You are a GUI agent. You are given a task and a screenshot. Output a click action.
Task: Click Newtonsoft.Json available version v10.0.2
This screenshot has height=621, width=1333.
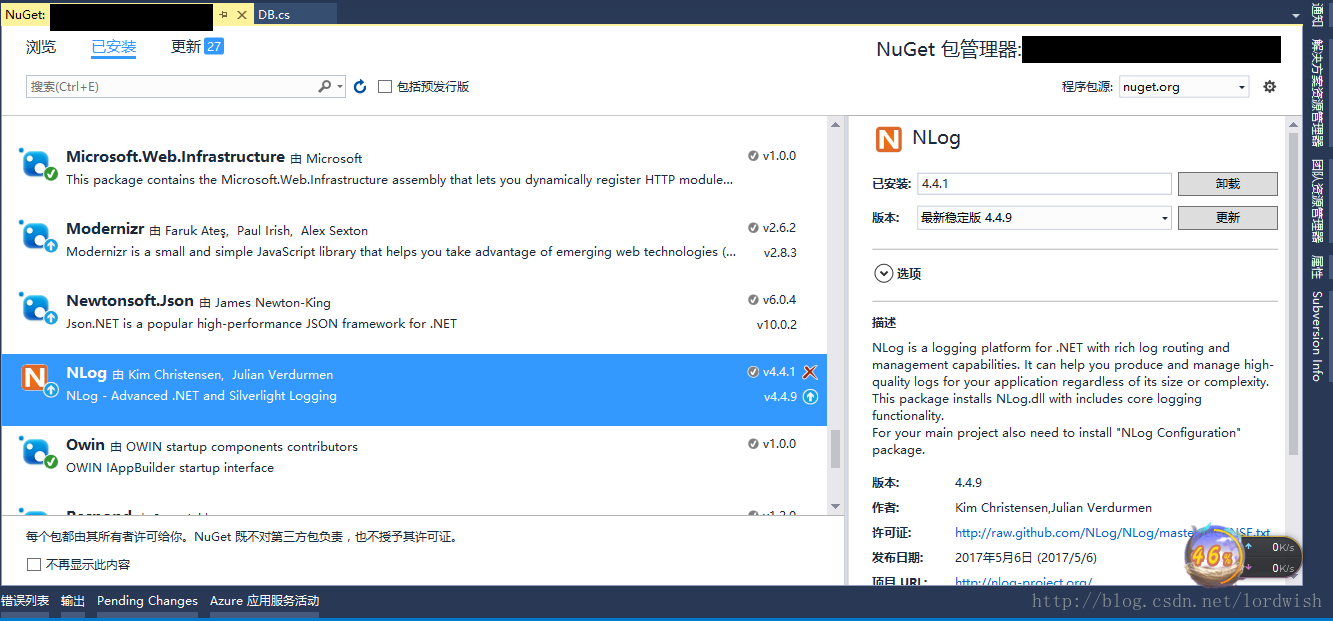(776, 324)
